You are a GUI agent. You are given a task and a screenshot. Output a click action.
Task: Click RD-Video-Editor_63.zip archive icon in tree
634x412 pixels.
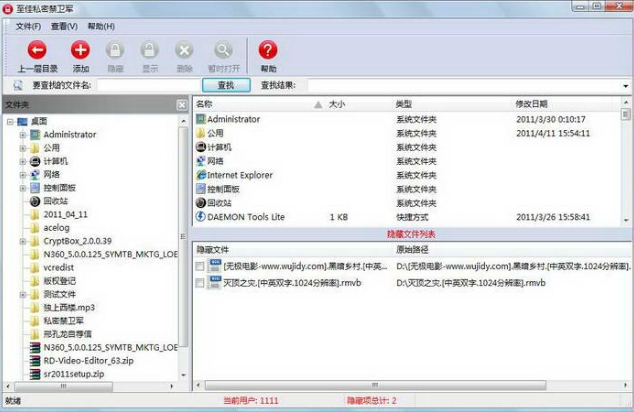[35, 361]
